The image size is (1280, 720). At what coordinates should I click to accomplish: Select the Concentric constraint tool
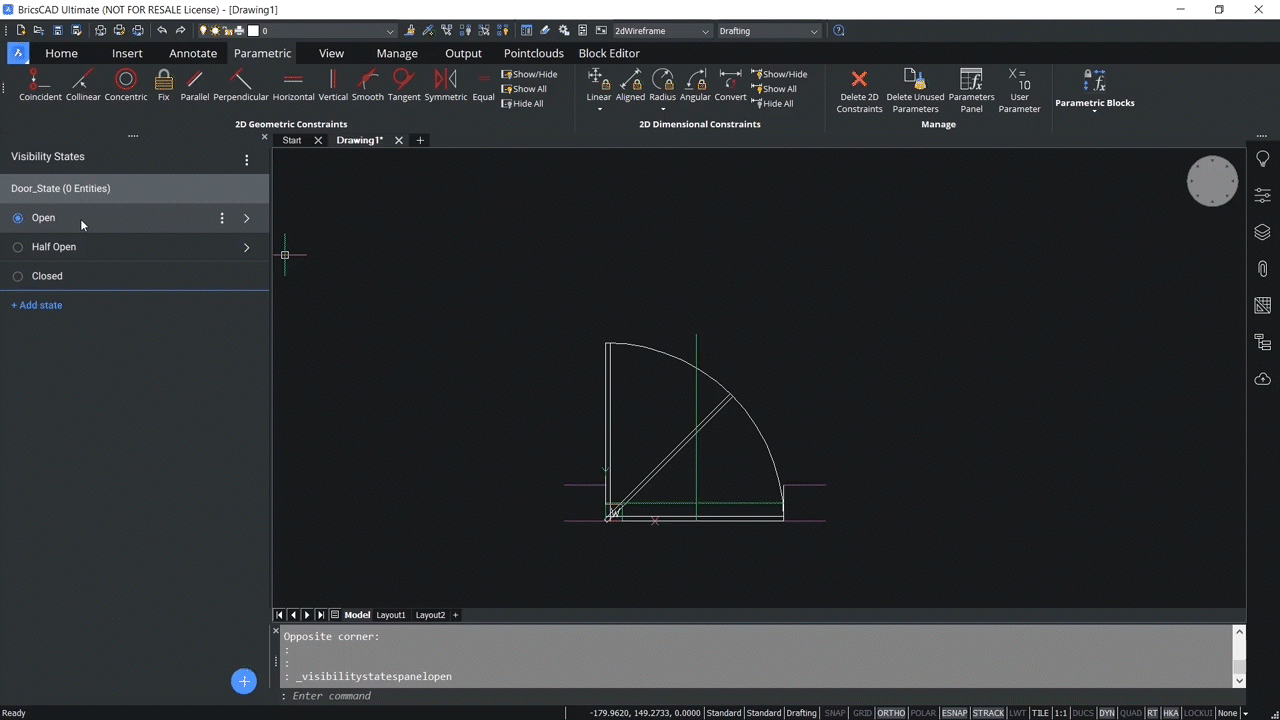[x=126, y=85]
